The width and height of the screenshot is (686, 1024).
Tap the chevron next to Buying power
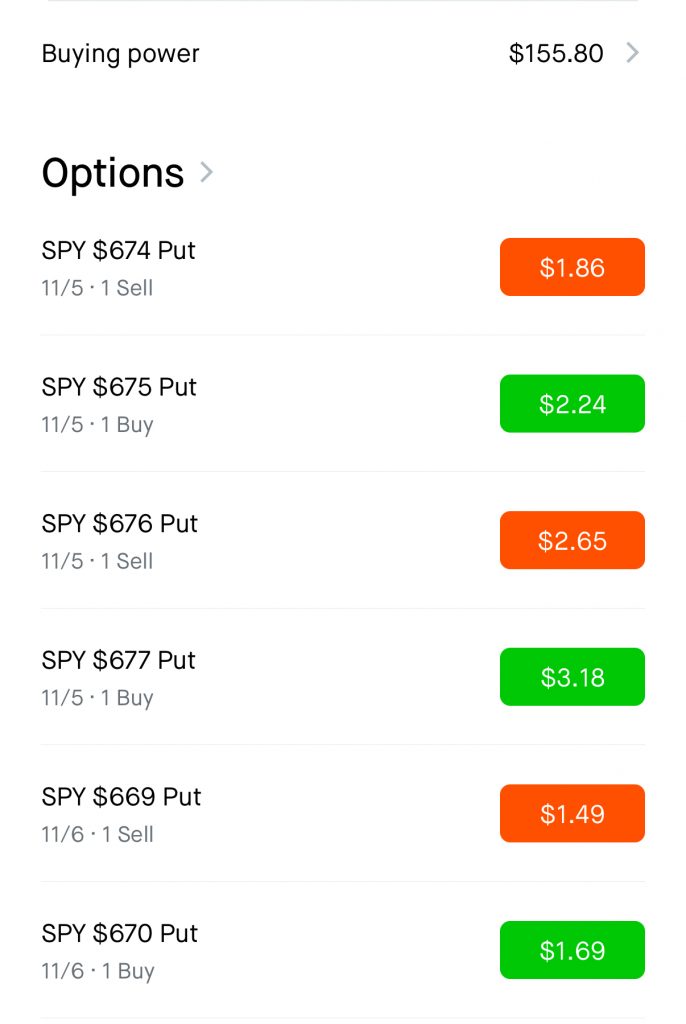[x=632, y=53]
